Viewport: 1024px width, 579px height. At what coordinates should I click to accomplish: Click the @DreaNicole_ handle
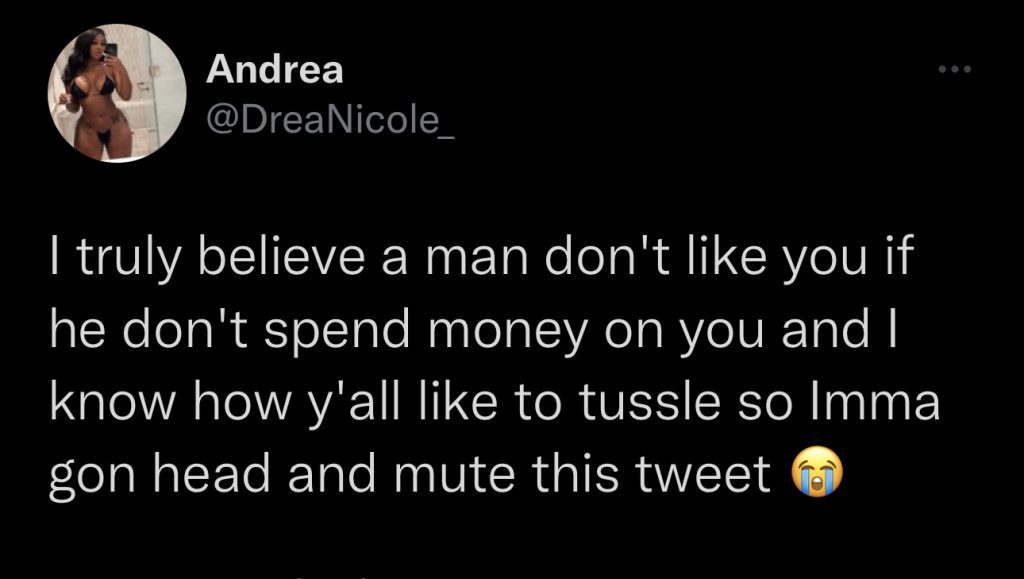point(329,121)
